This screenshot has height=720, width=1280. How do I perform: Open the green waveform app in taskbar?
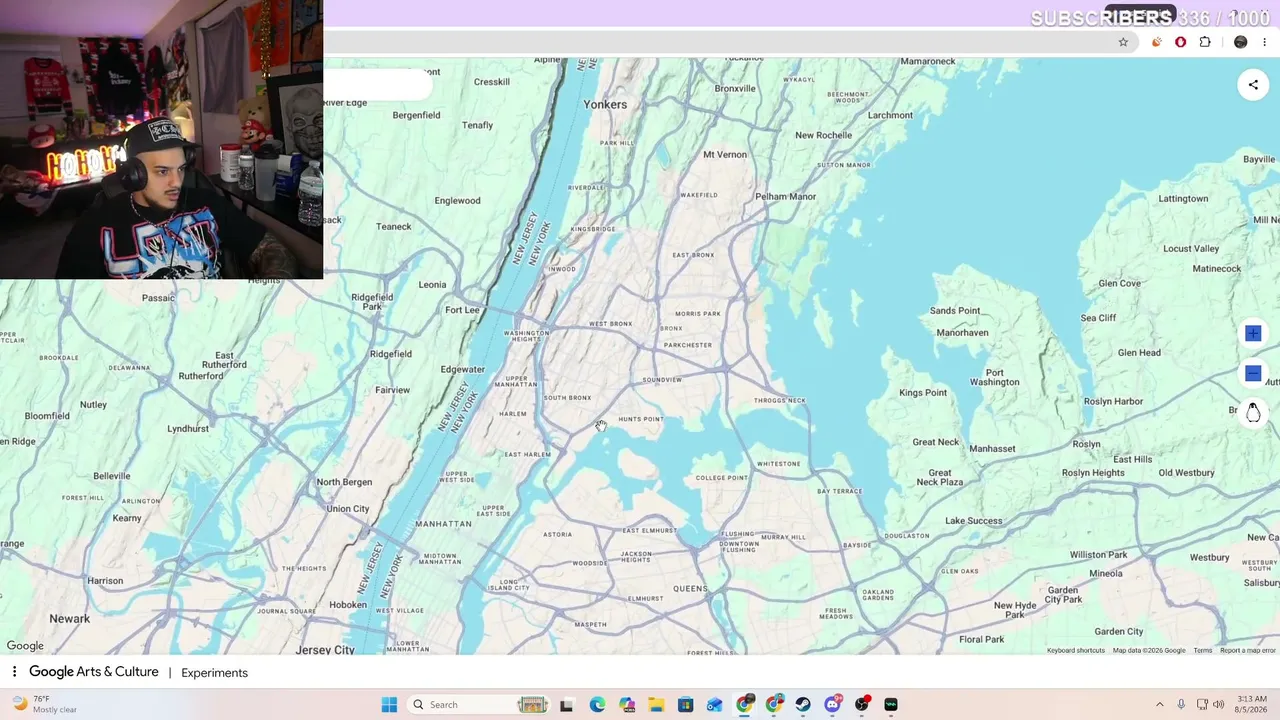pos(891,705)
